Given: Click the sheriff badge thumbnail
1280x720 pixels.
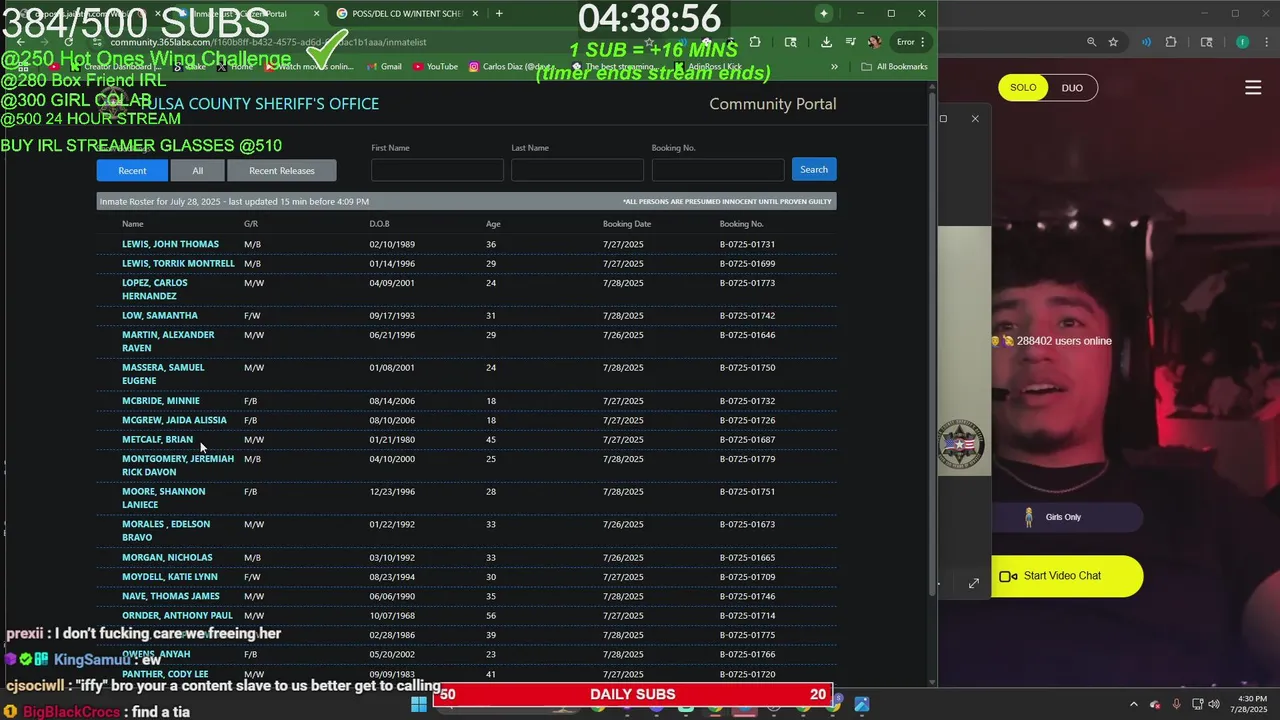Looking at the screenshot, I should [x=961, y=445].
